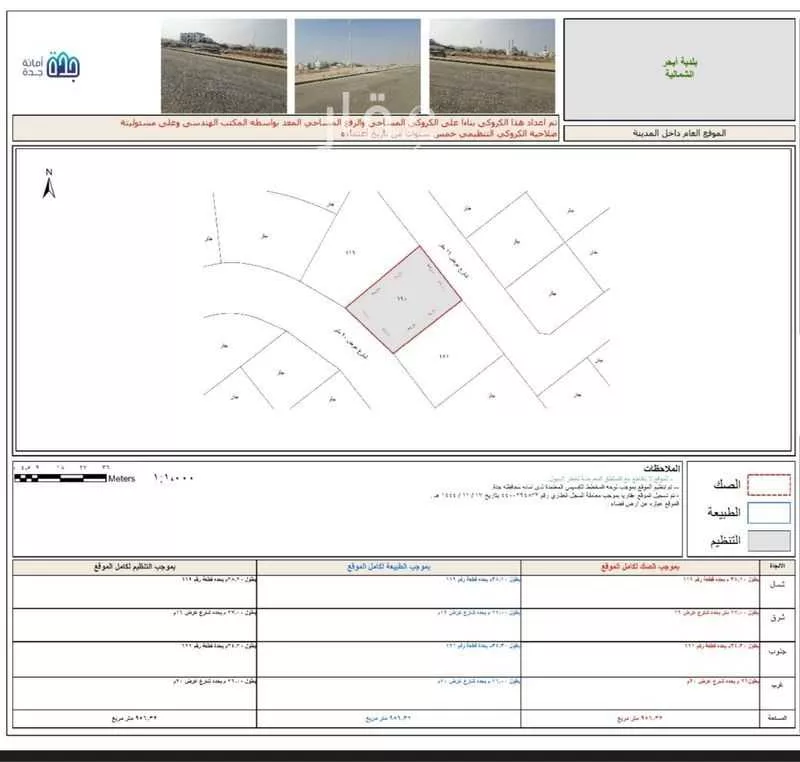Click the area value in the الطبيعة column

[388, 718]
